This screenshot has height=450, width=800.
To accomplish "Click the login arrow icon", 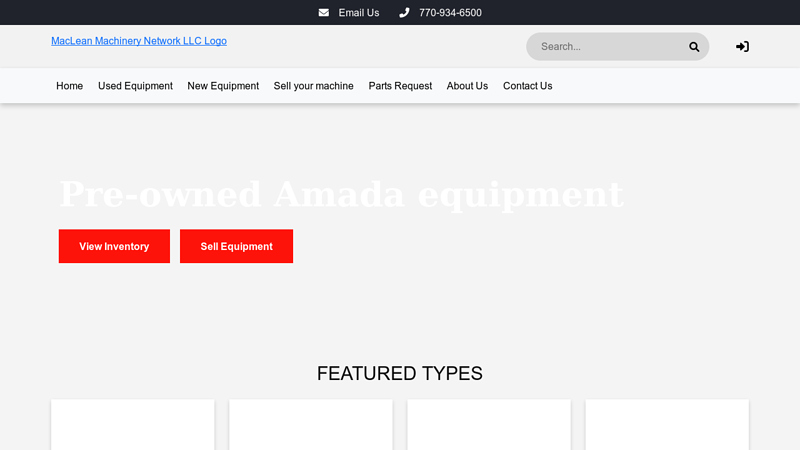I will [742, 47].
